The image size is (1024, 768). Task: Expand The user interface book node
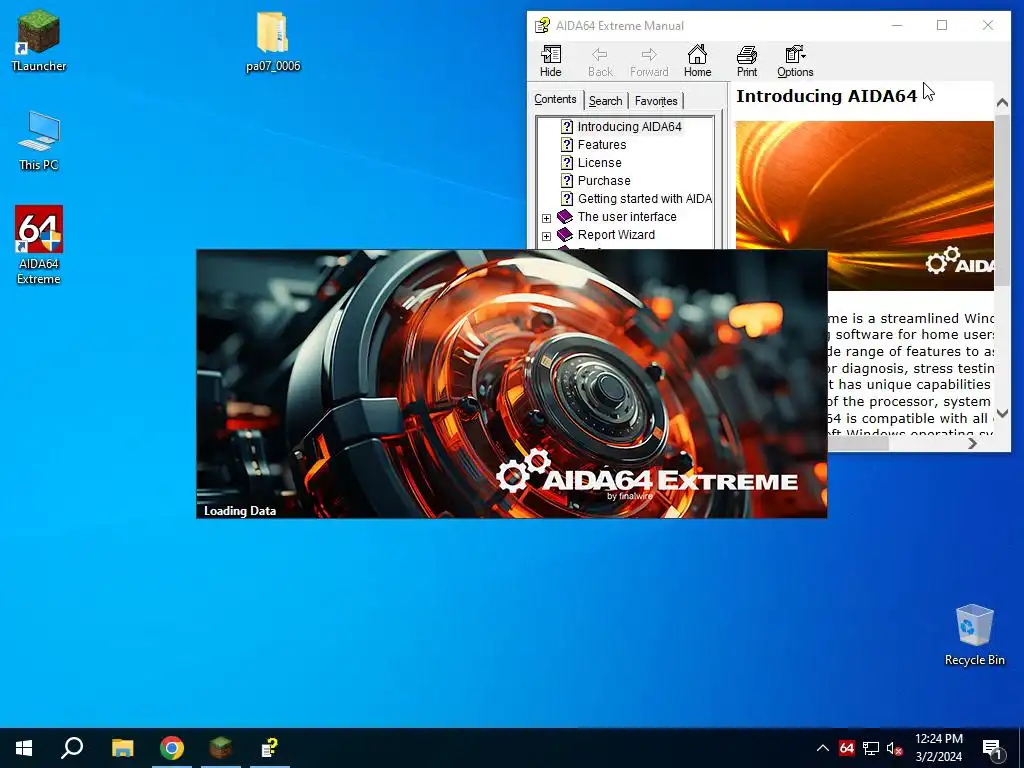point(547,218)
